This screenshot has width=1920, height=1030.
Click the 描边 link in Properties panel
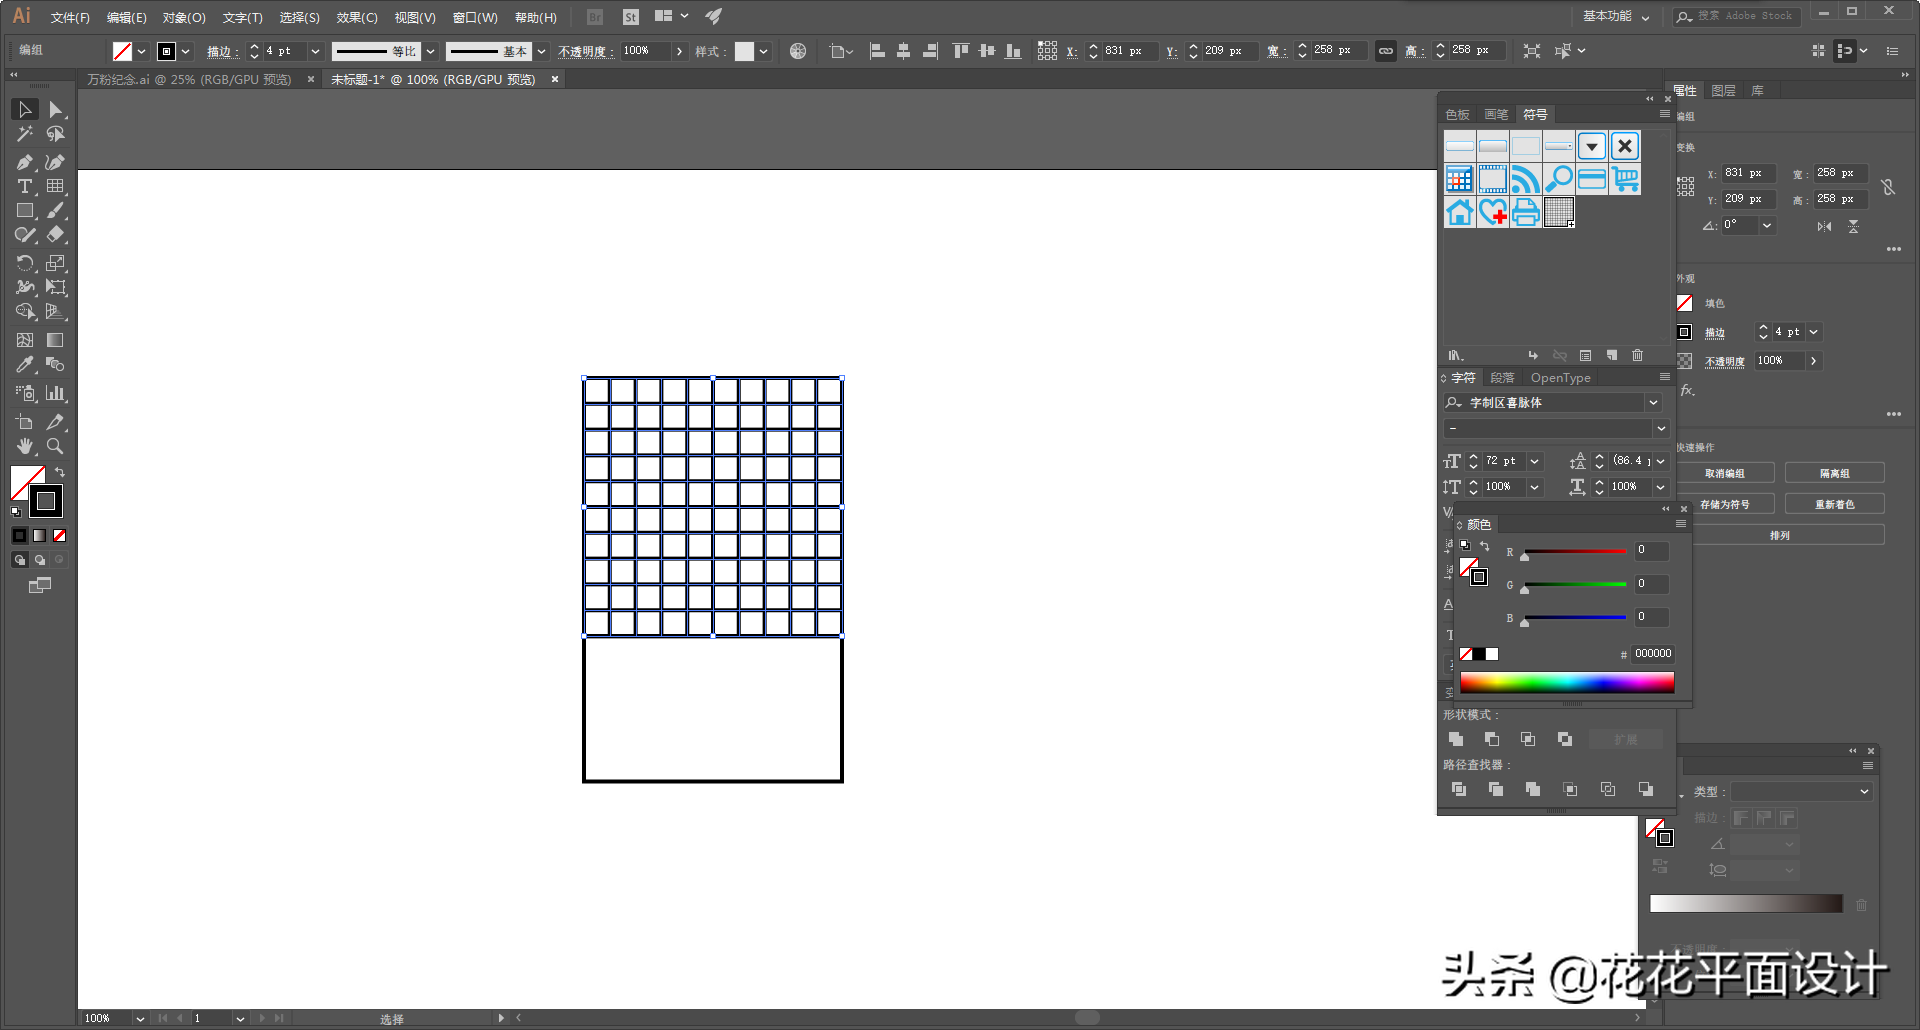[1715, 333]
